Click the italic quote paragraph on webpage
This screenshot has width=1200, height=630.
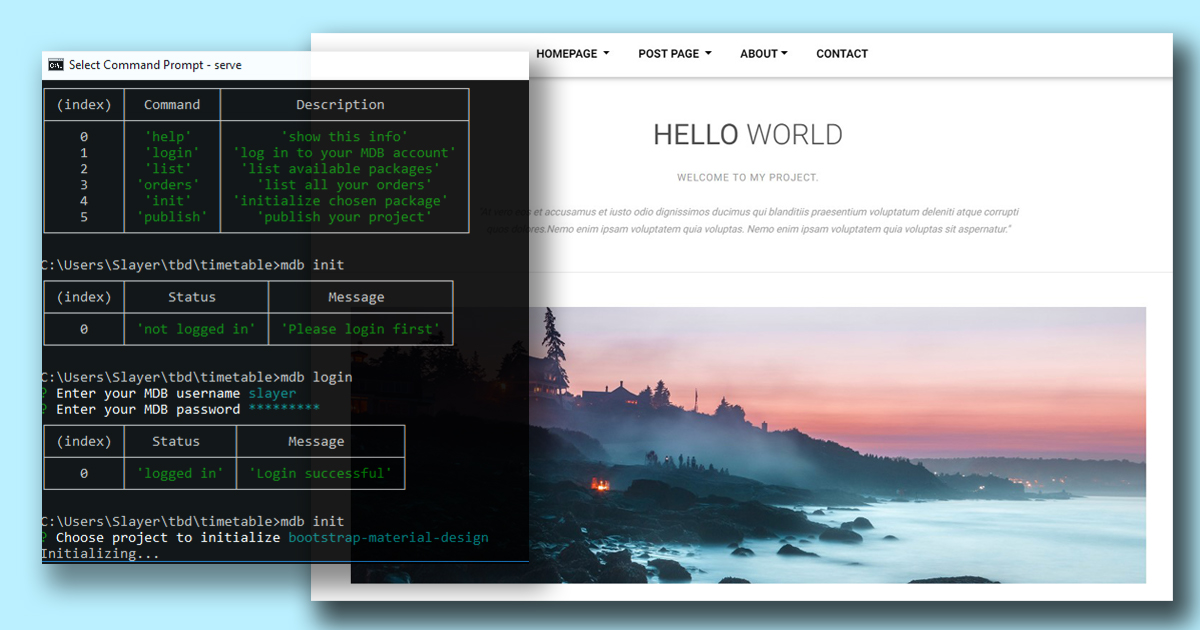748,221
